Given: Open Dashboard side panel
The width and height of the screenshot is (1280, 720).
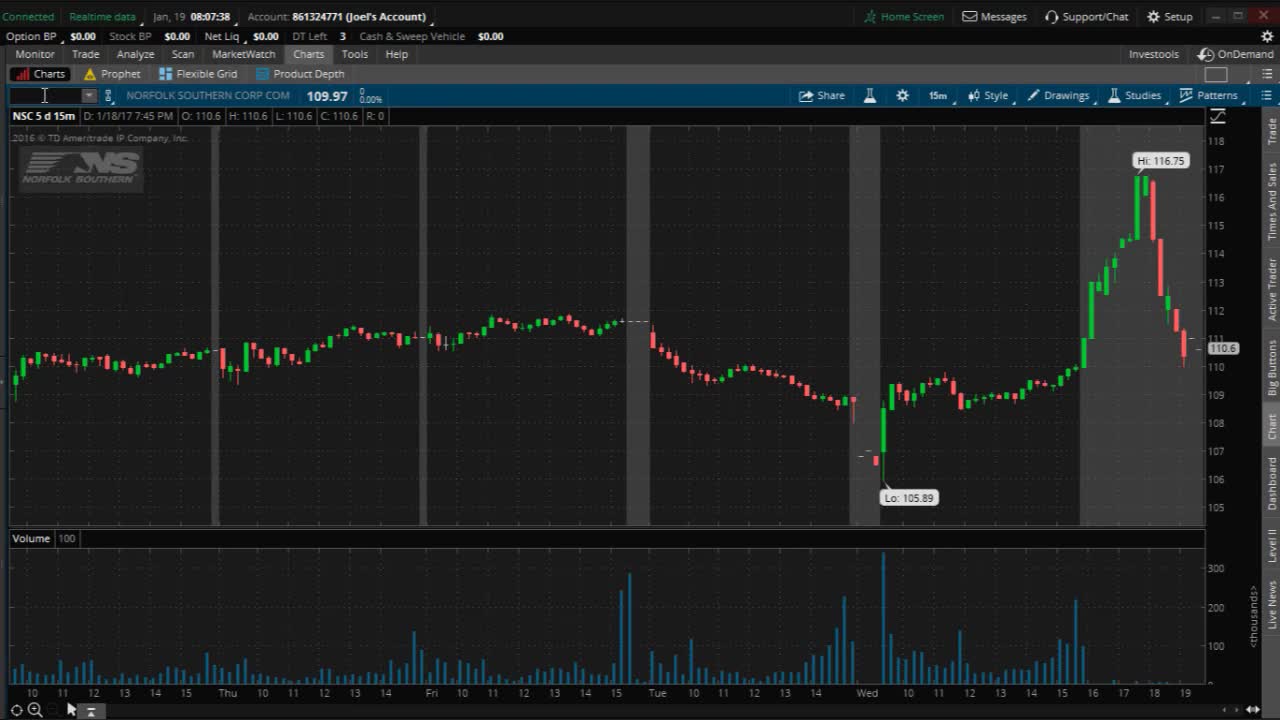Looking at the screenshot, I should point(1272,483).
